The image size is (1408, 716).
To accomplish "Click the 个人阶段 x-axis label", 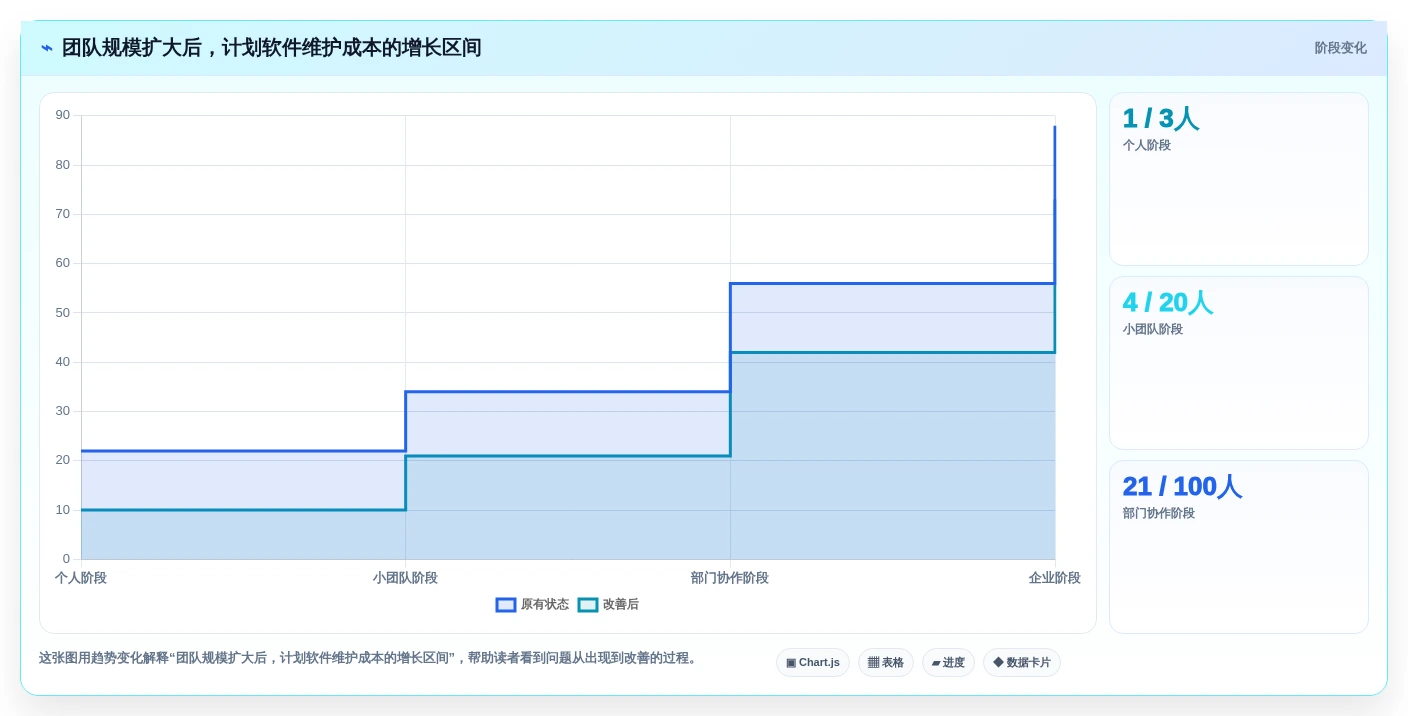I will pos(81,578).
